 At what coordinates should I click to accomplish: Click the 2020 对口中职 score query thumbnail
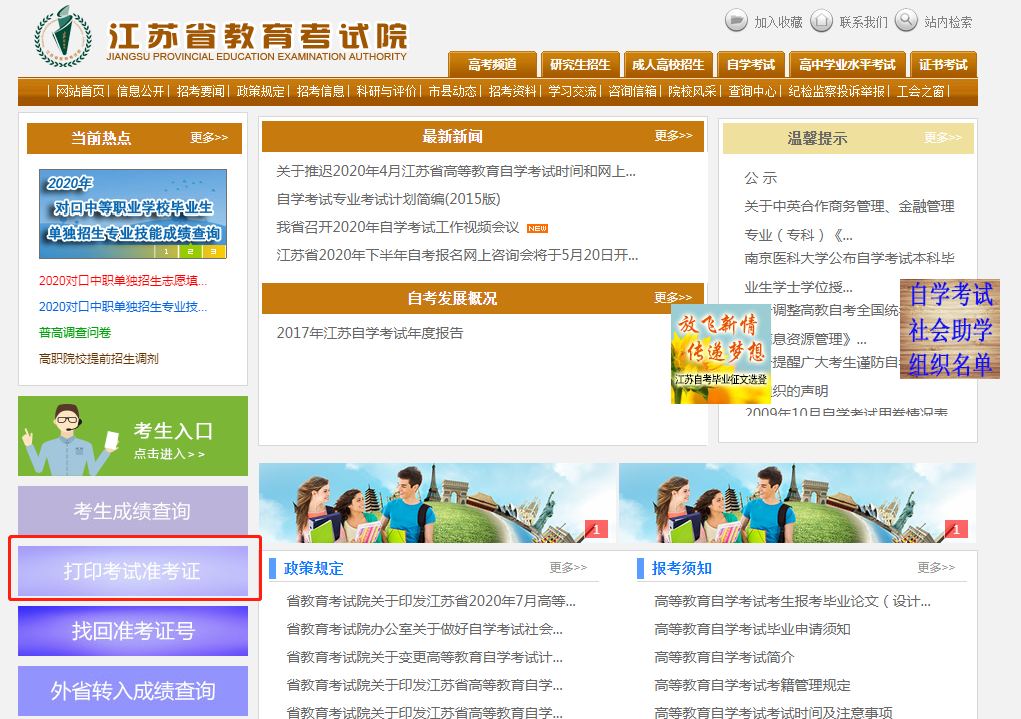click(132, 214)
